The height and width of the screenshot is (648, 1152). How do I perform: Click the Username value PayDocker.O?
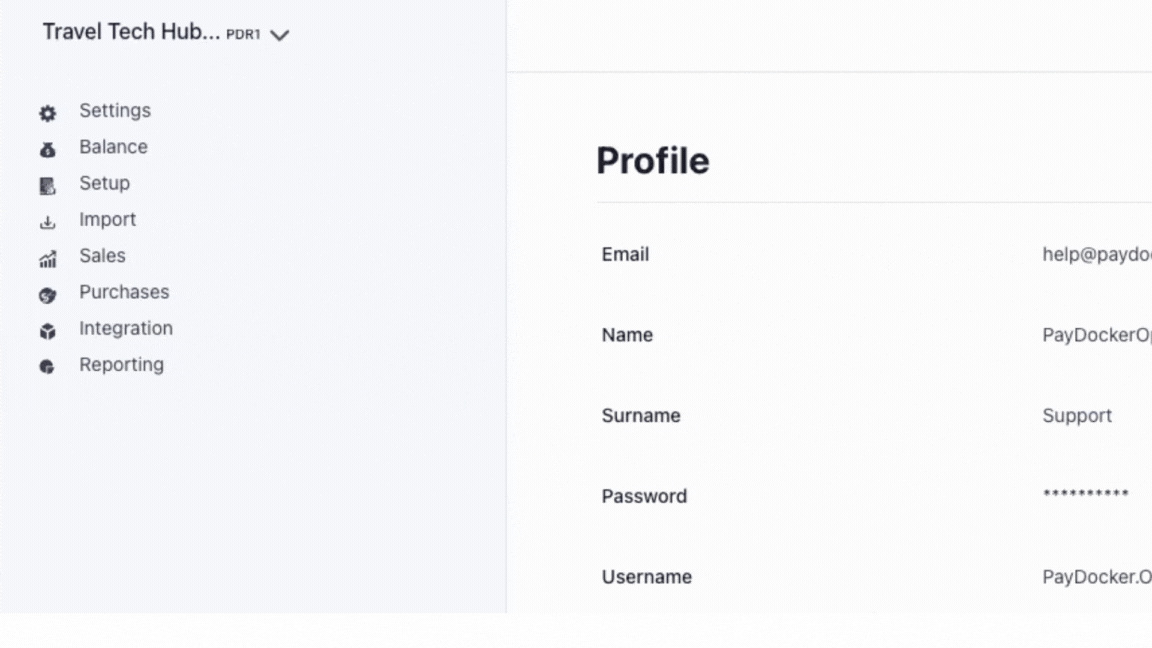pos(1095,576)
